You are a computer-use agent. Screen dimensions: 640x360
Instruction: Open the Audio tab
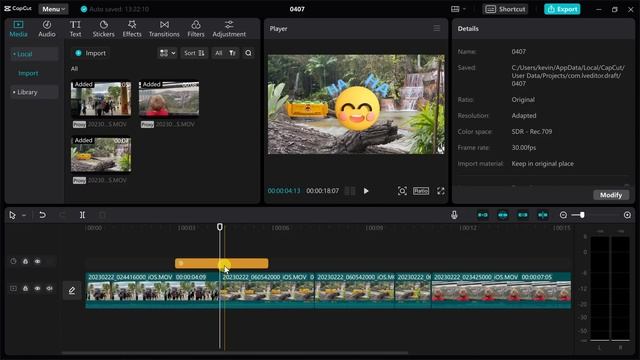click(47, 29)
